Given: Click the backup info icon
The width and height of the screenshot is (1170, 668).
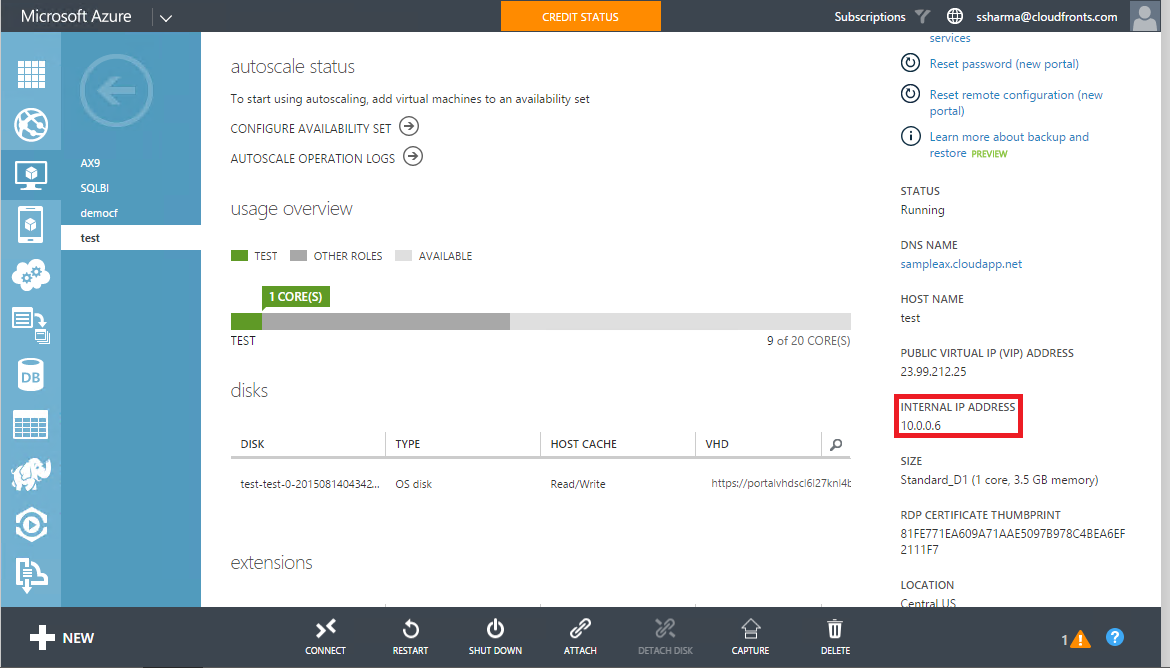Looking at the screenshot, I should coord(910,136).
